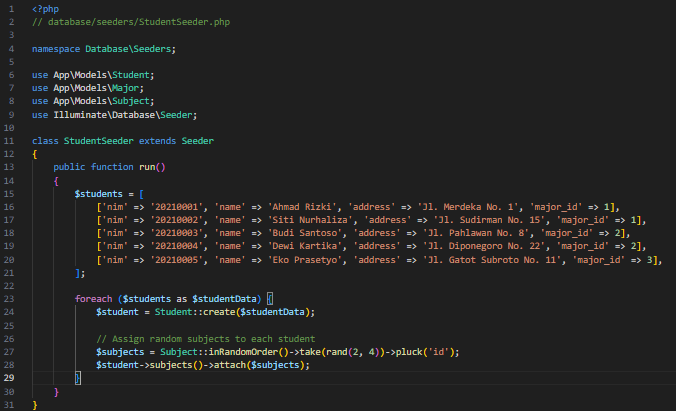Image resolution: width=676 pixels, height=411 pixels.
Task: Click line number 13 in the gutter
Action: pos(9,167)
